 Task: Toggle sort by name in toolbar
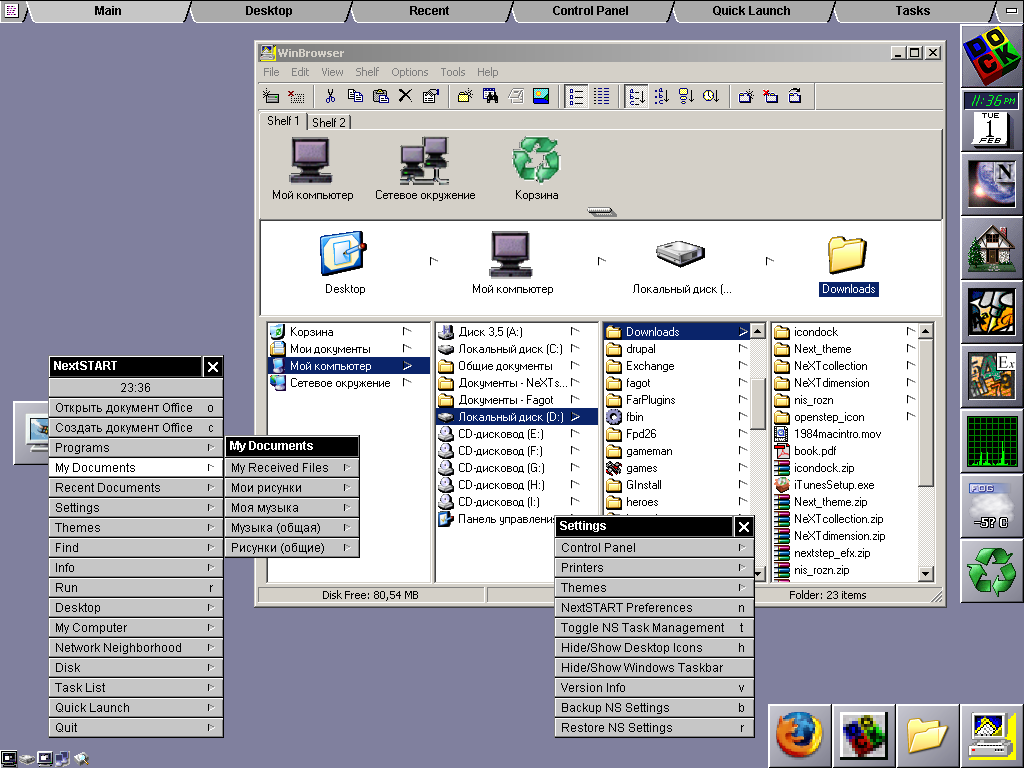636,97
